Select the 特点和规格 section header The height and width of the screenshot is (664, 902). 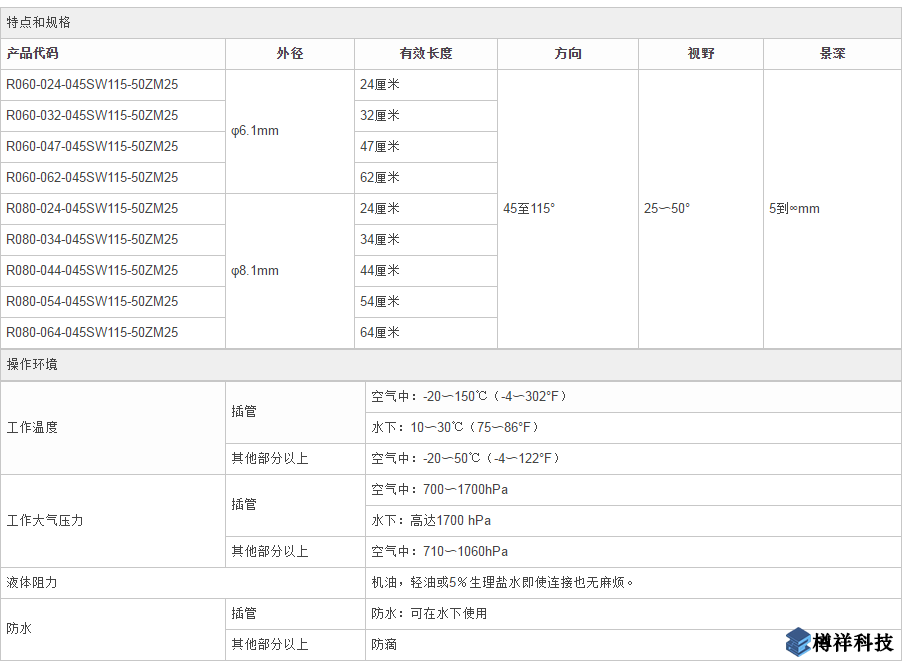(x=39, y=22)
